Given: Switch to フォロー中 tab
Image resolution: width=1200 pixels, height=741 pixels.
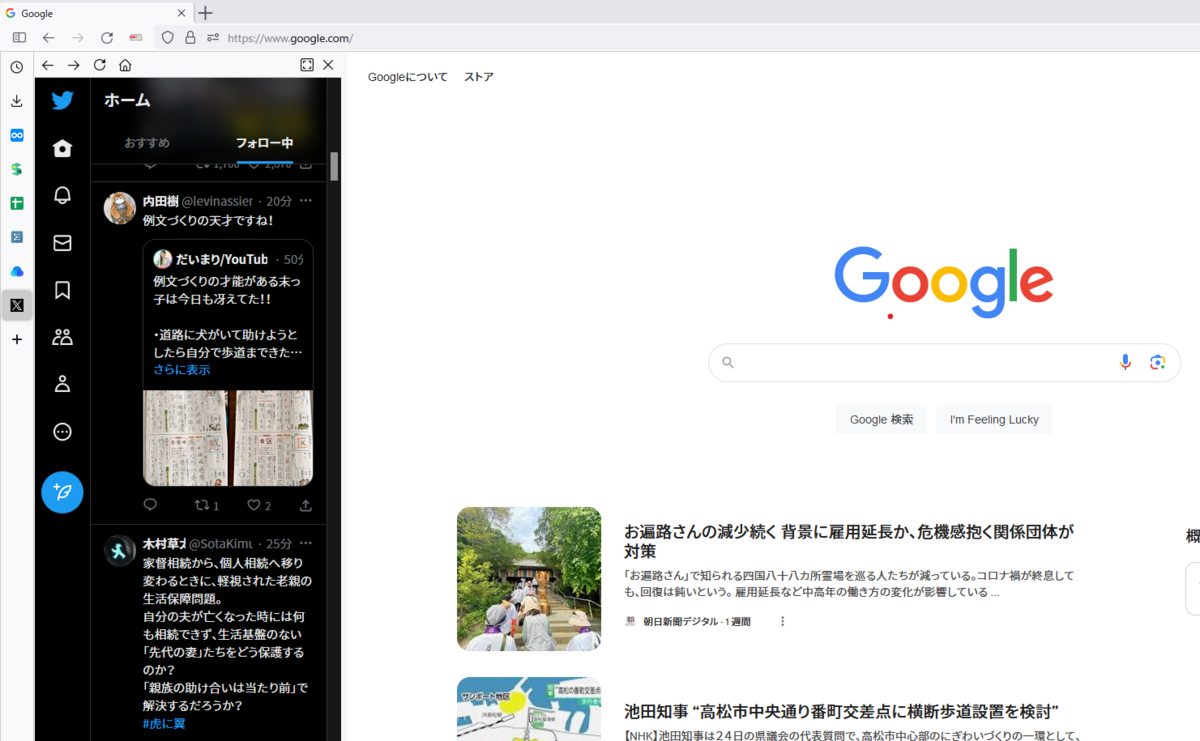Looking at the screenshot, I should [264, 143].
